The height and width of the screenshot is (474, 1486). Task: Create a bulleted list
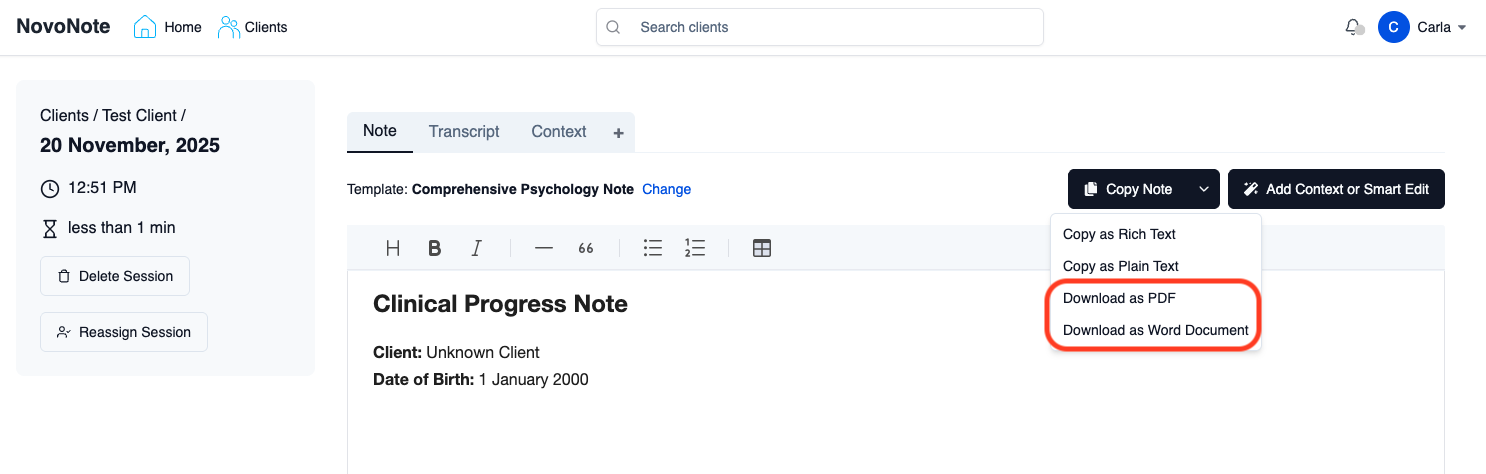[x=653, y=248]
